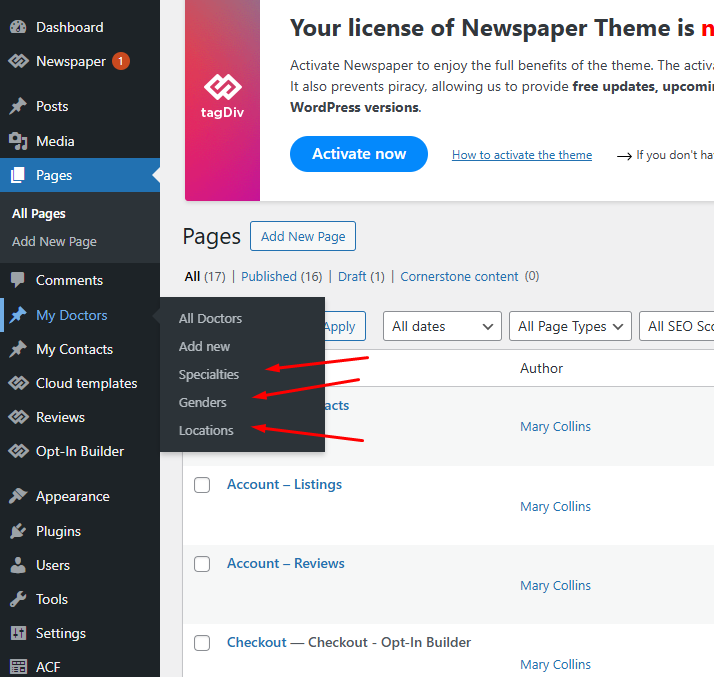
Task: Show All (17) pages filter
Action: click(205, 276)
